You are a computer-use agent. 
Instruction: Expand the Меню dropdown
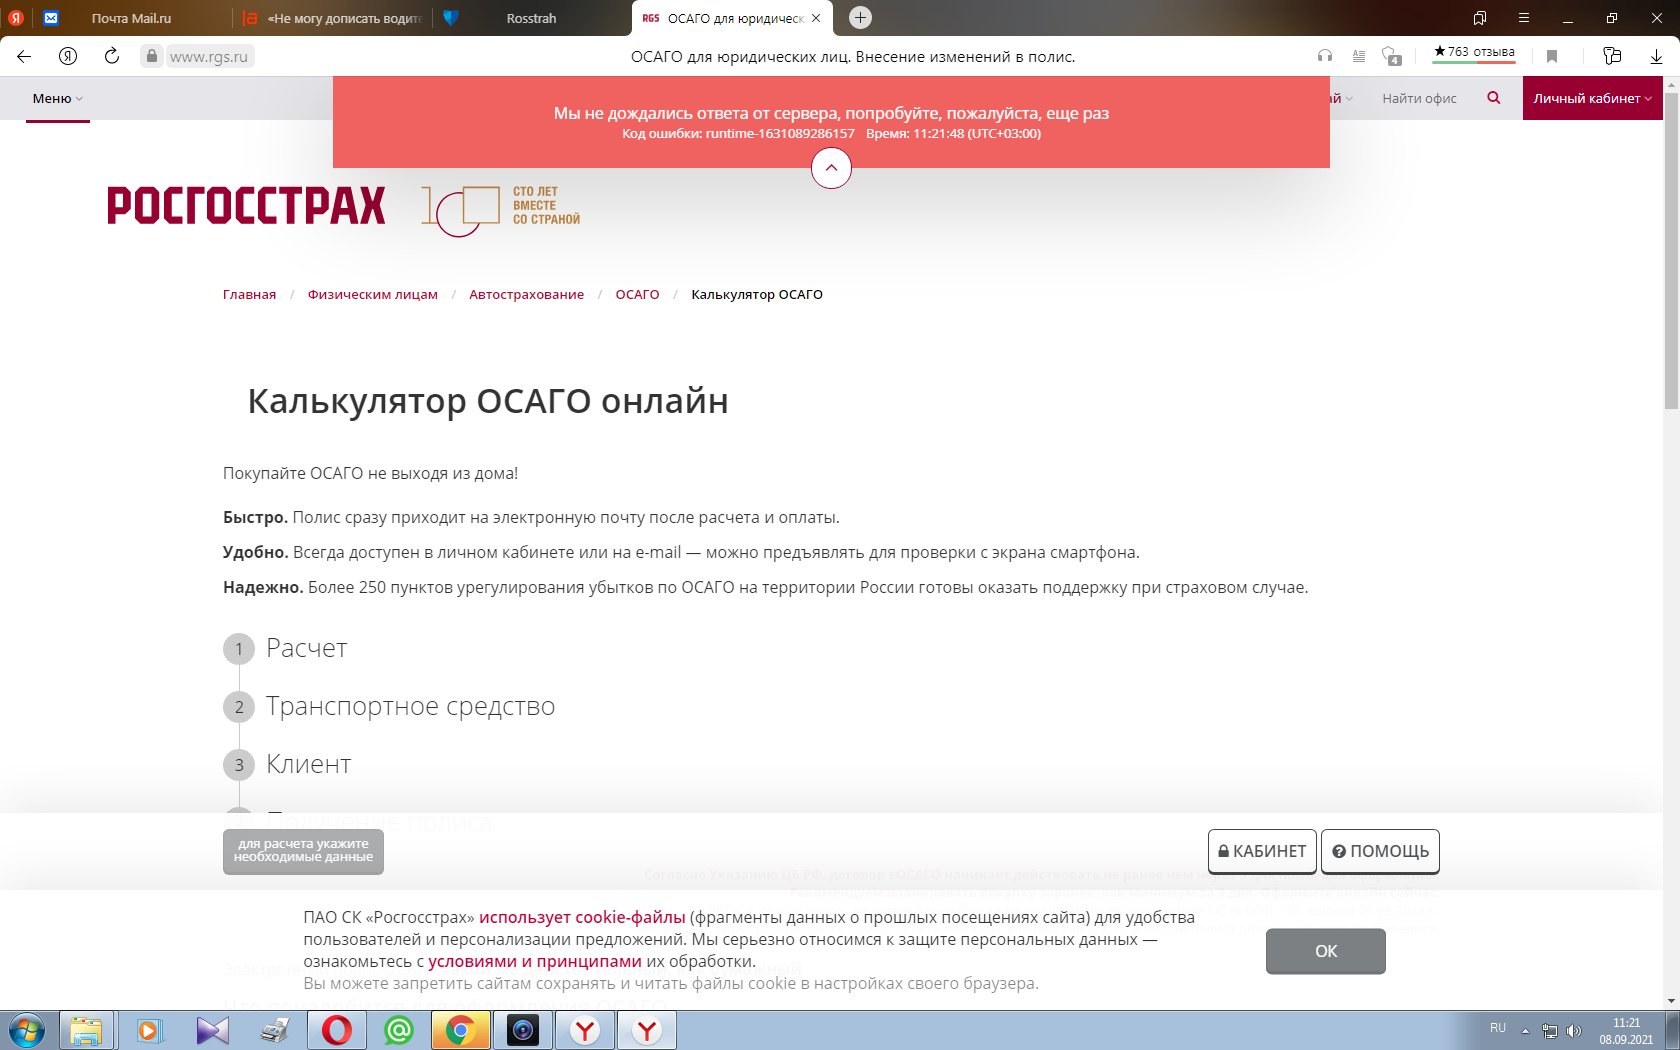click(x=57, y=98)
